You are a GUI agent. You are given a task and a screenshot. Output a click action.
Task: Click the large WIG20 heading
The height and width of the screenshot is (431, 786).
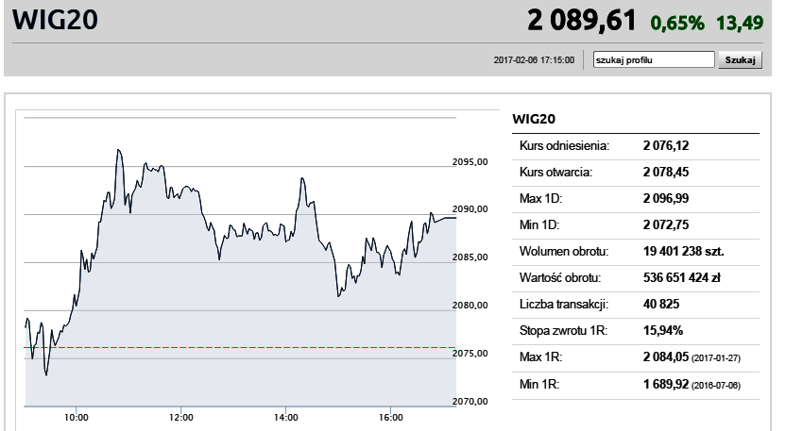(55, 20)
